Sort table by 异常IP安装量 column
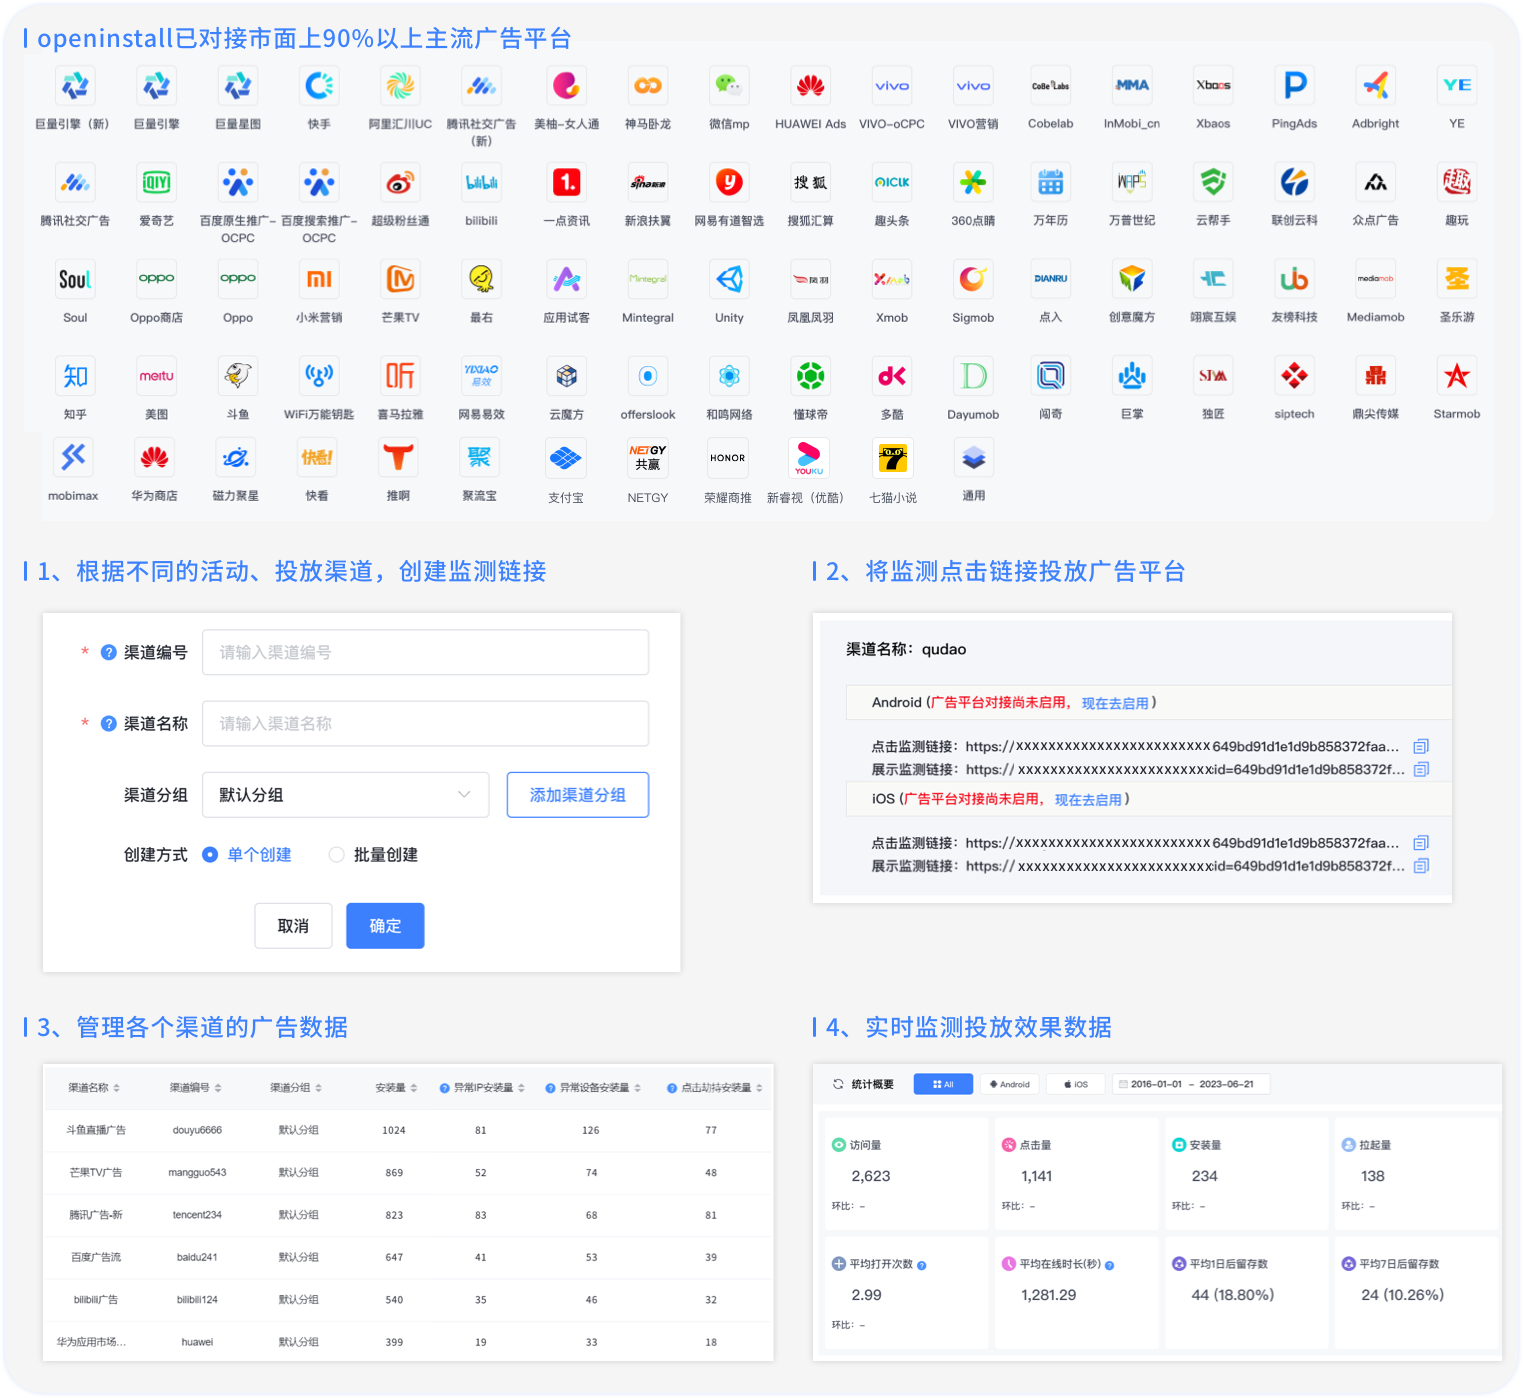This screenshot has height=1398, width=1523. click(521, 1088)
